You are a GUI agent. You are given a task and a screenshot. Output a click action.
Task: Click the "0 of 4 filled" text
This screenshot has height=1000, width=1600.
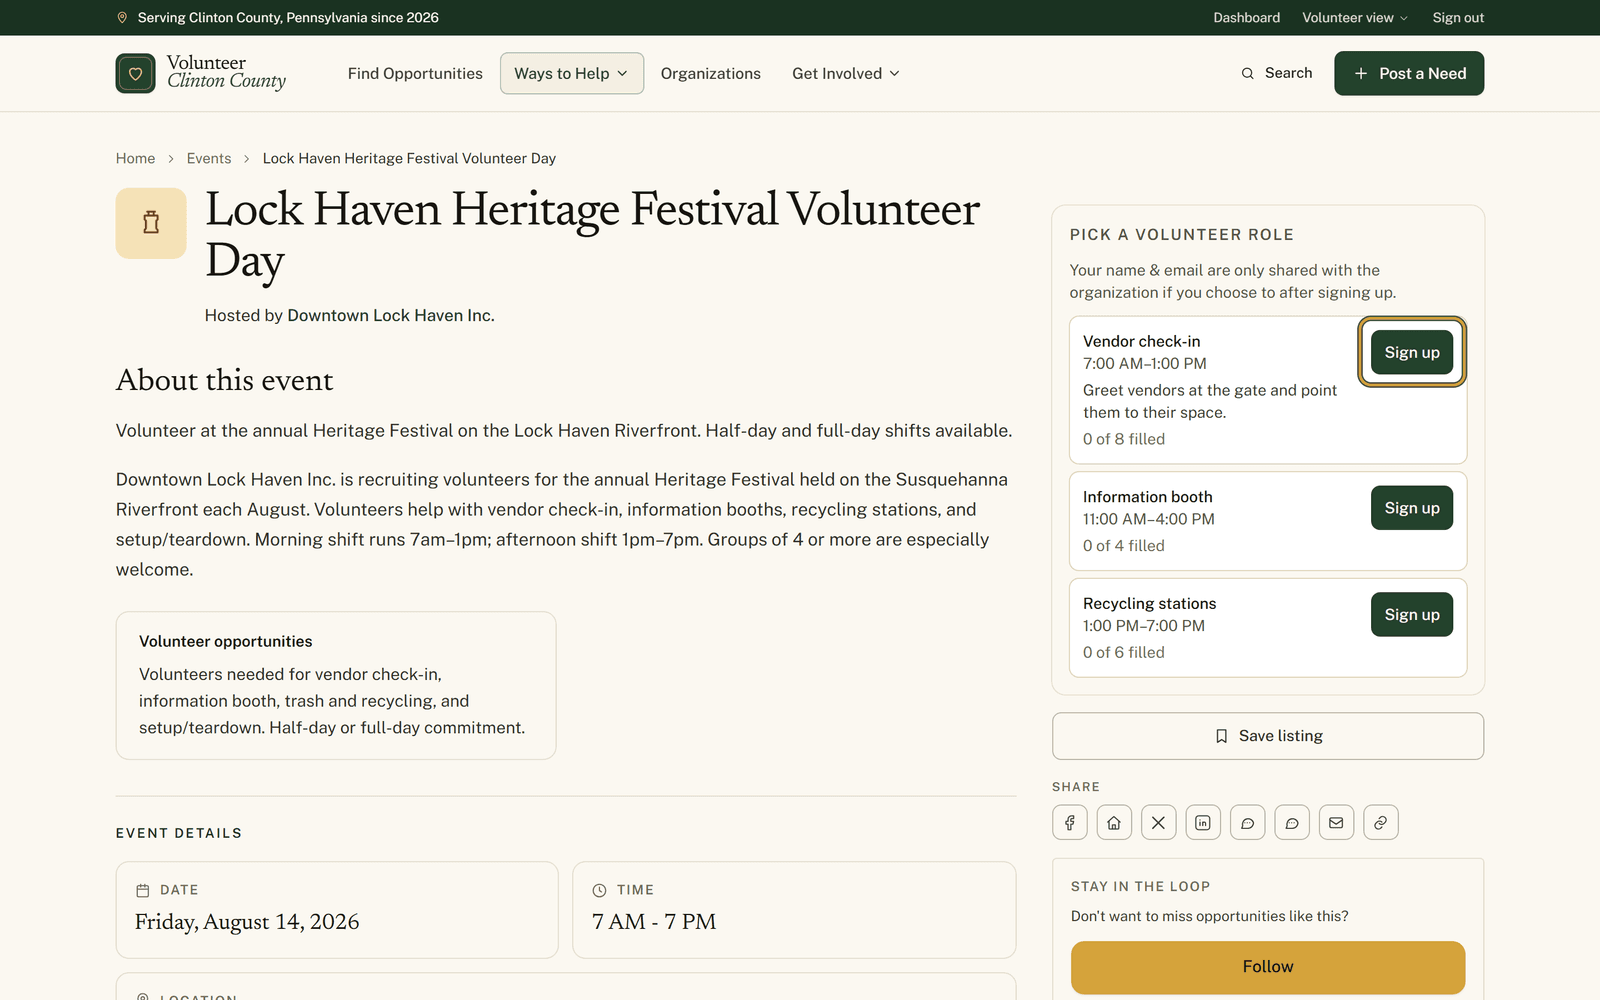pyautogui.click(x=1124, y=546)
